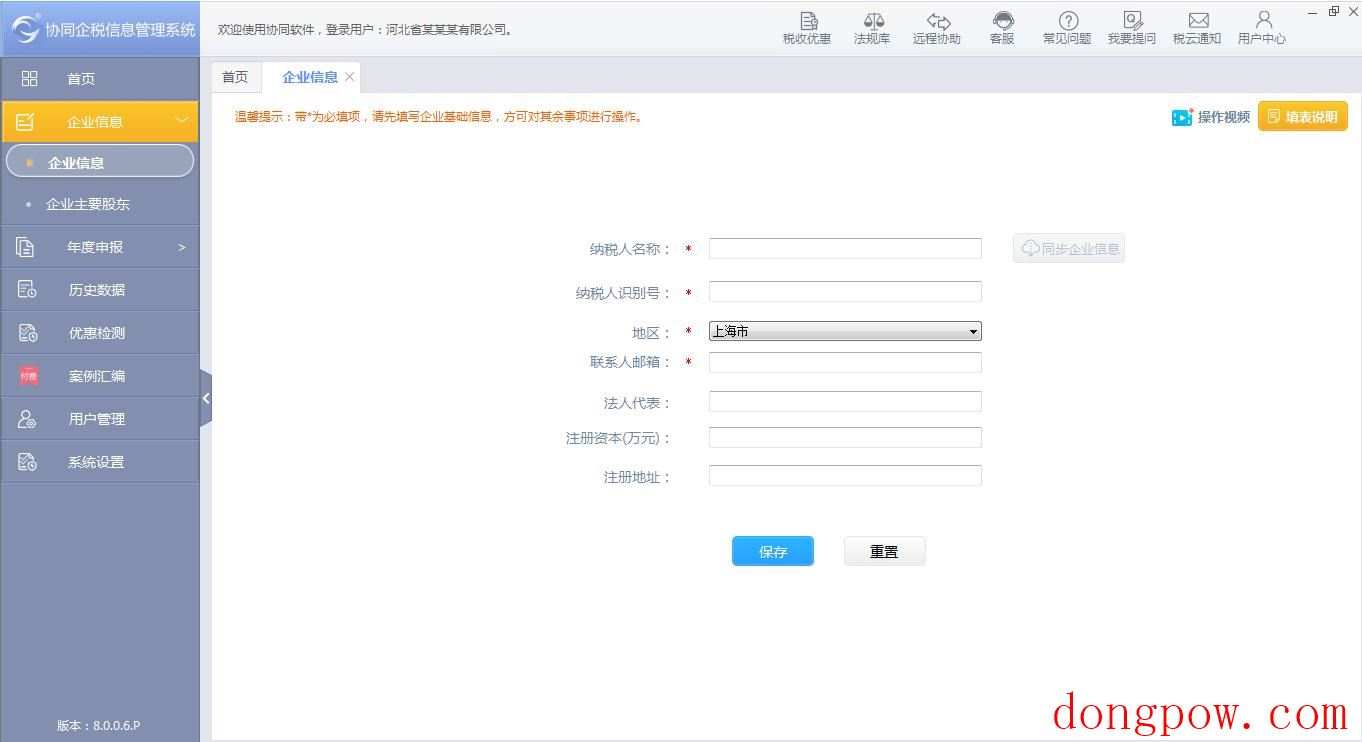Click the 首页 sidebar grid icon
The height and width of the screenshot is (742, 1362).
(x=29, y=78)
